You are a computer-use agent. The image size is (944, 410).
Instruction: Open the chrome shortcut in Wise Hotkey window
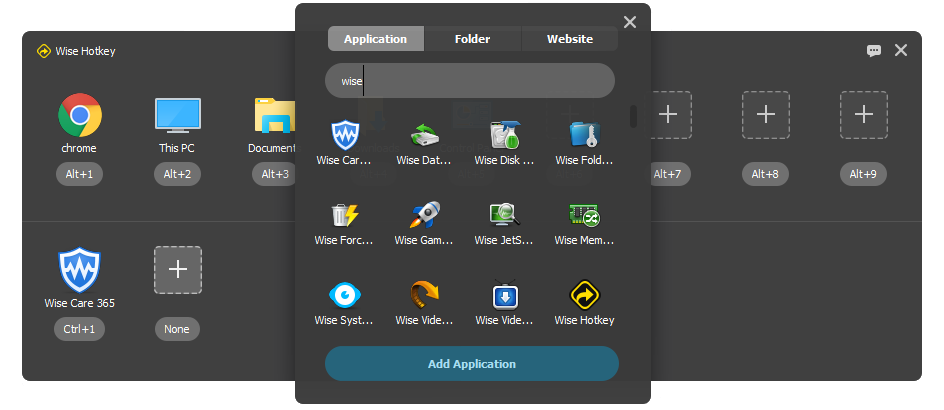pos(79,115)
